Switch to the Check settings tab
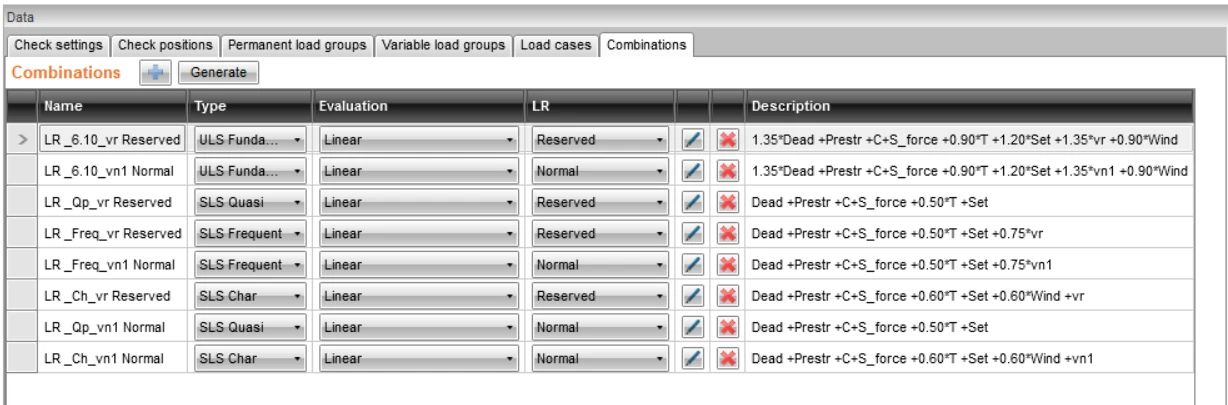The height and width of the screenshot is (405, 1228). (57, 45)
